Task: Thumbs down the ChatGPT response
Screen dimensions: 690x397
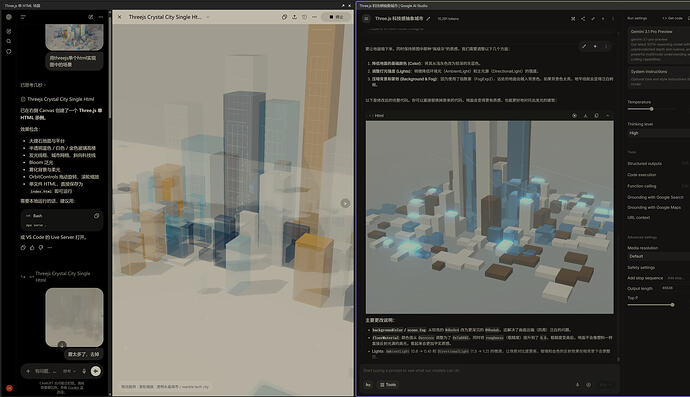Action: 41,248
